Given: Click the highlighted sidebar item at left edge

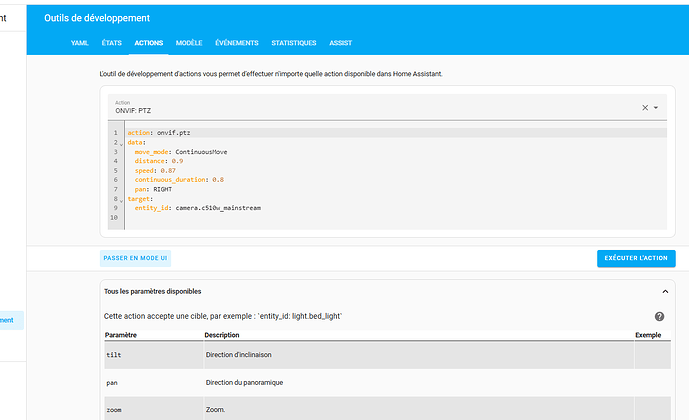Looking at the screenshot, I should (x=11, y=320).
